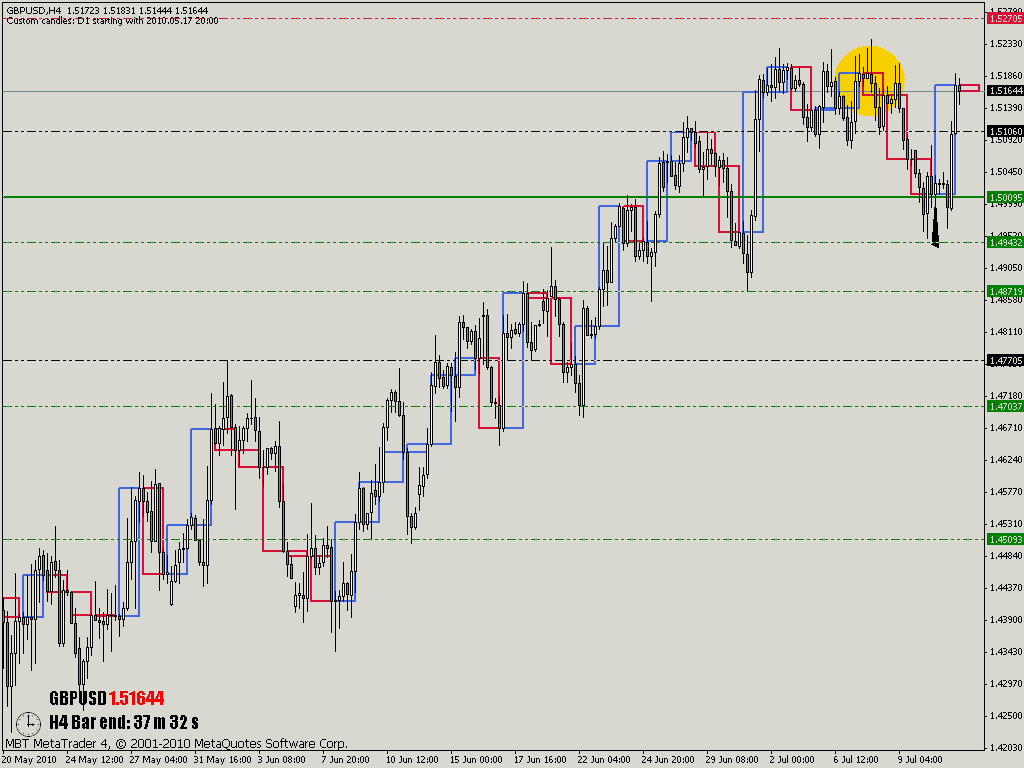Click the '22 Jun 04:00' time axis label
The image size is (1024, 768).
coord(604,760)
